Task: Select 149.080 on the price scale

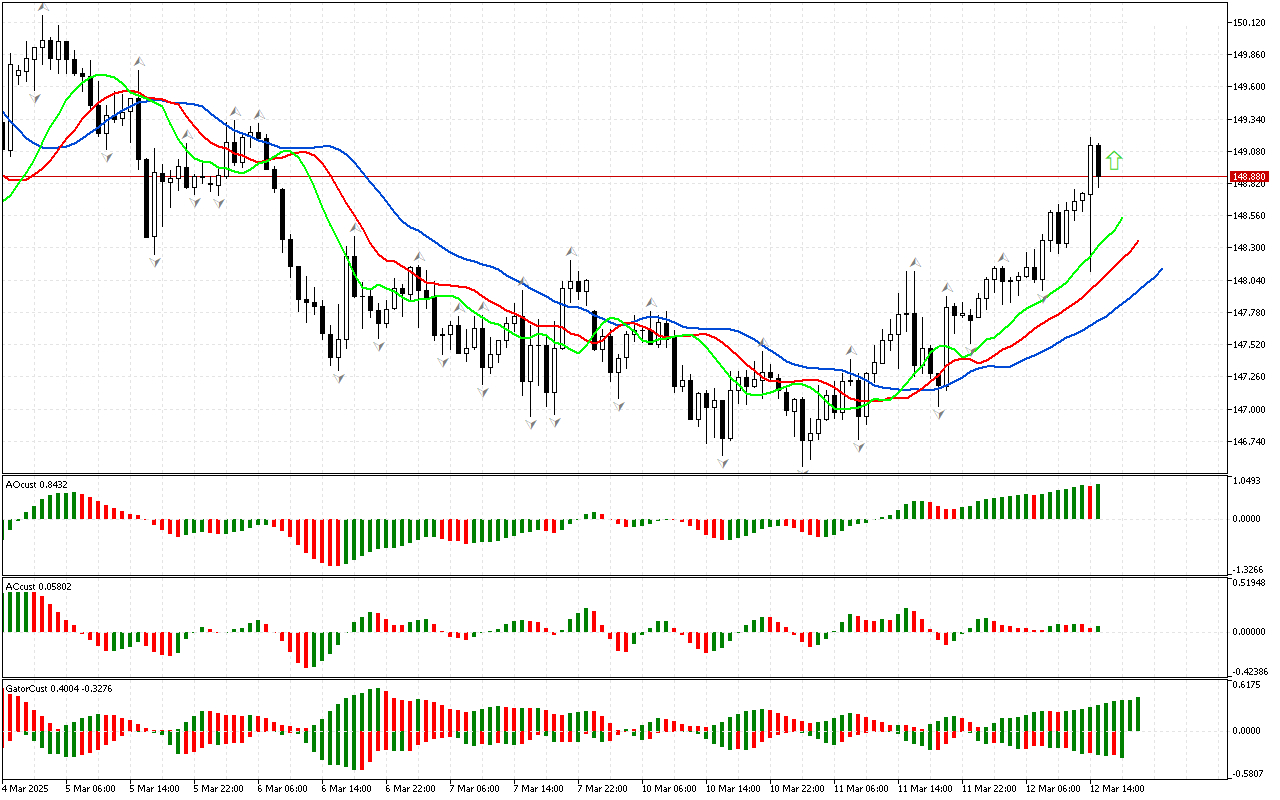Action: tap(1250, 152)
